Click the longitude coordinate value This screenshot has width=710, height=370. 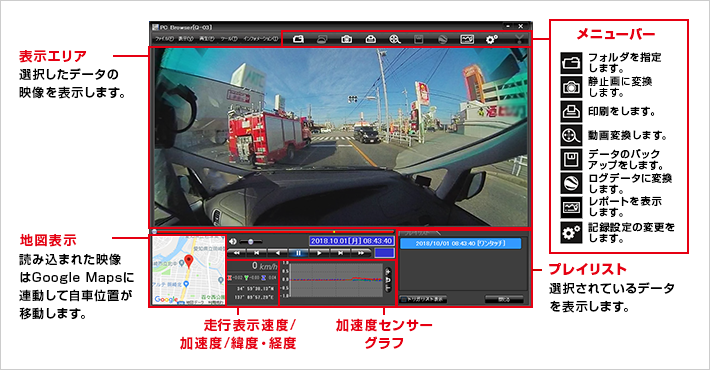click(x=255, y=298)
